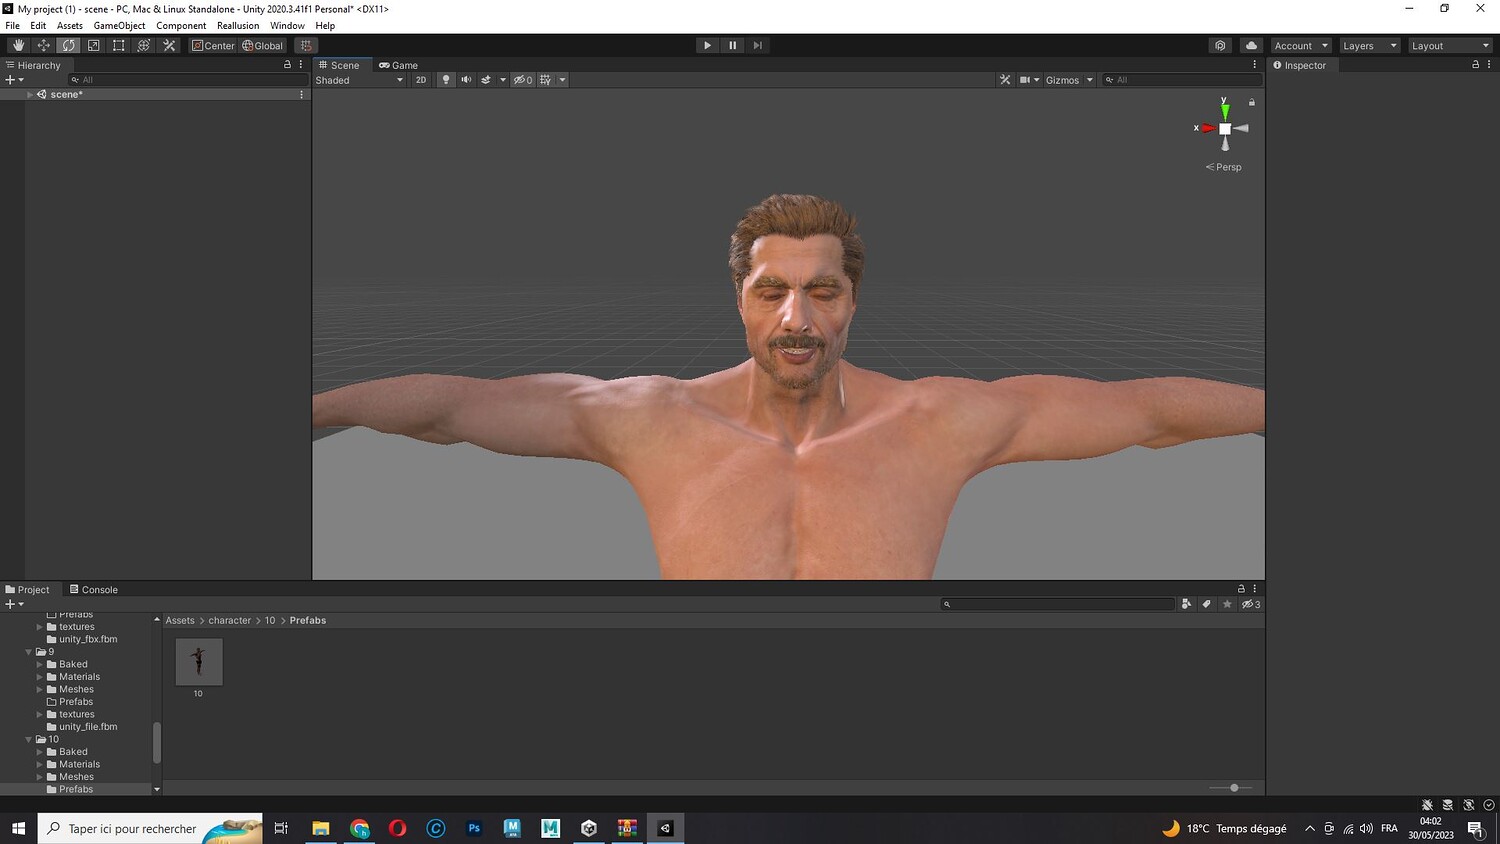Click the Account button
Image resolution: width=1500 pixels, height=844 pixels.
coord(1300,46)
